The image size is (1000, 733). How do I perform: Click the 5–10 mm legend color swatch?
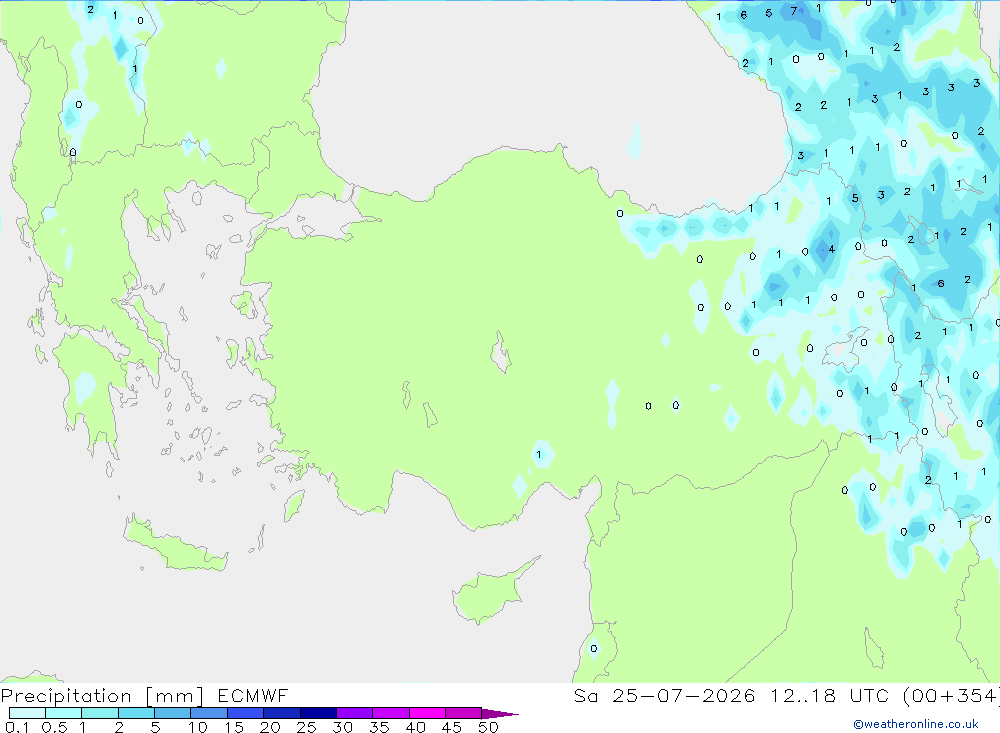(172, 713)
